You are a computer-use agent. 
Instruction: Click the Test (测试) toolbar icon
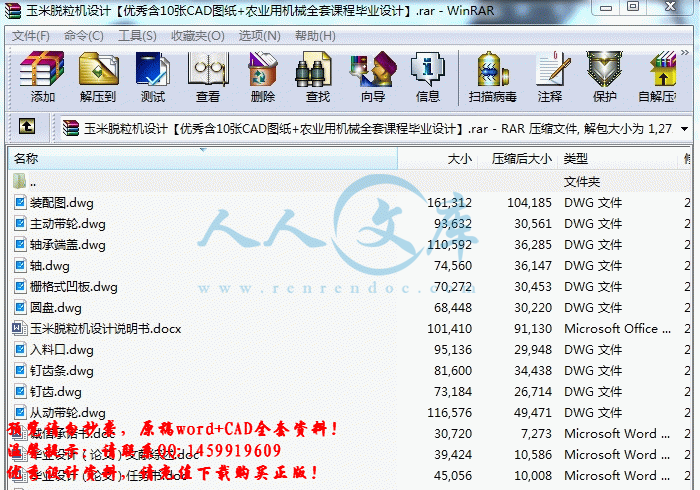pyautogui.click(x=153, y=76)
